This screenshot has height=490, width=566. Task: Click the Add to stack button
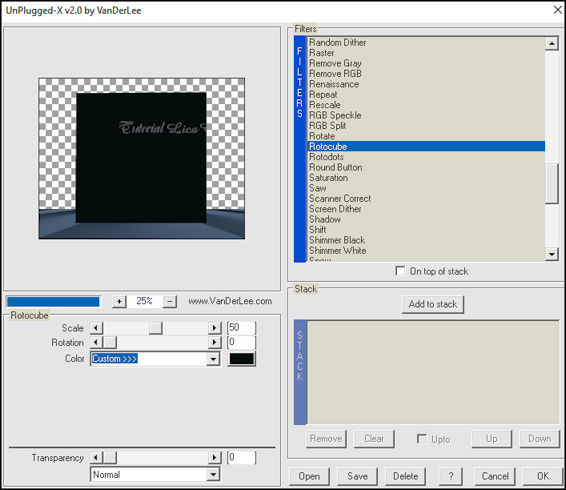click(x=433, y=304)
